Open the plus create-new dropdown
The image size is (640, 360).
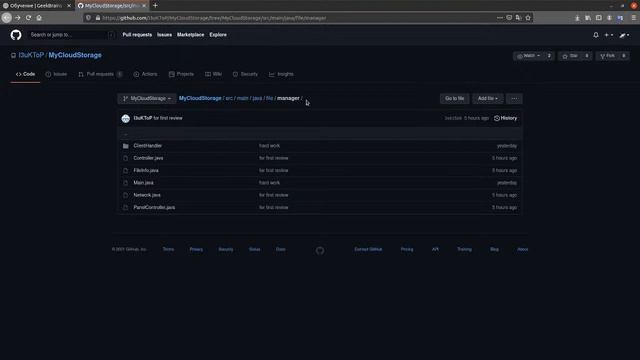tap(609, 35)
